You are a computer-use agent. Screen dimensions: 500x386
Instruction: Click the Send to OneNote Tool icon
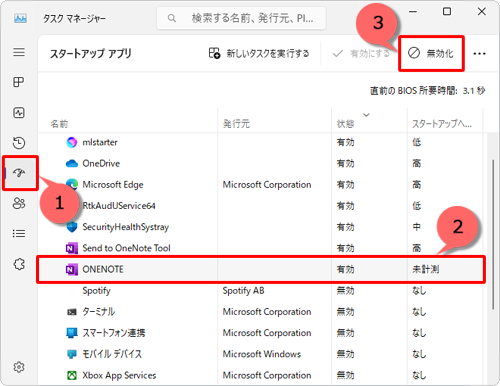pyautogui.click(x=72, y=248)
